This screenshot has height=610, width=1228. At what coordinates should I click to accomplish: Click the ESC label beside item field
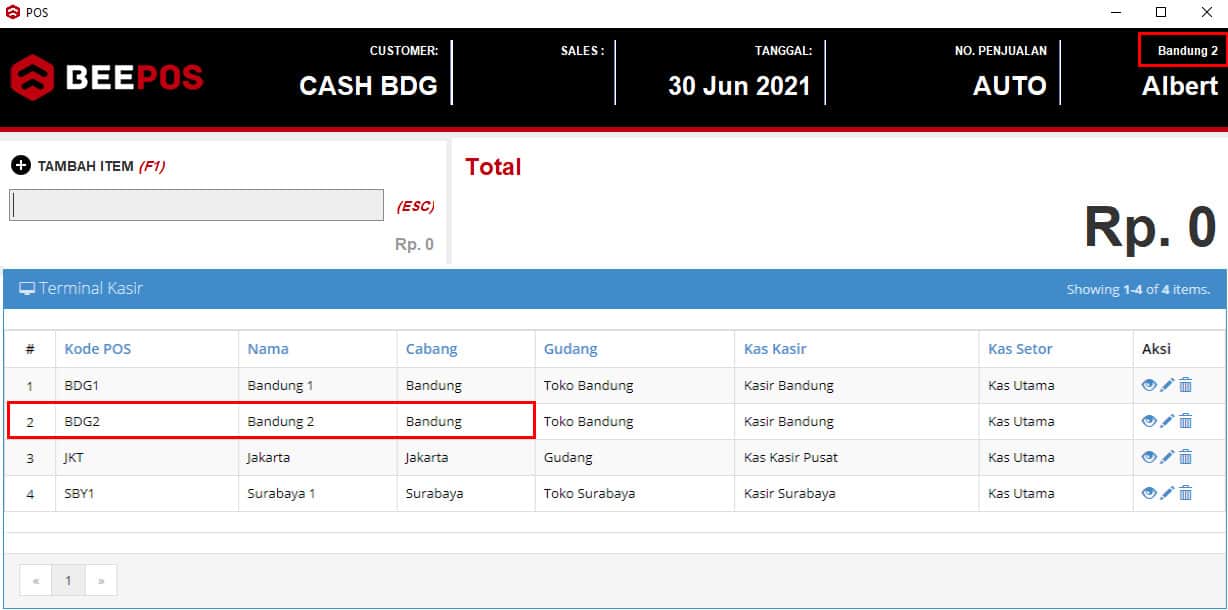415,207
